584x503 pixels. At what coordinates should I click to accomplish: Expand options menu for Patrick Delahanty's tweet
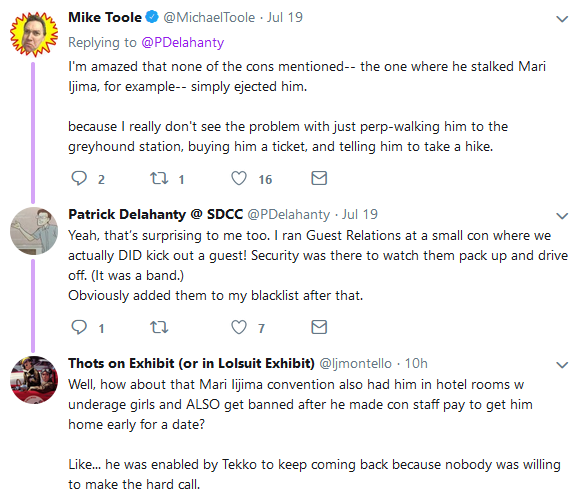point(562,216)
